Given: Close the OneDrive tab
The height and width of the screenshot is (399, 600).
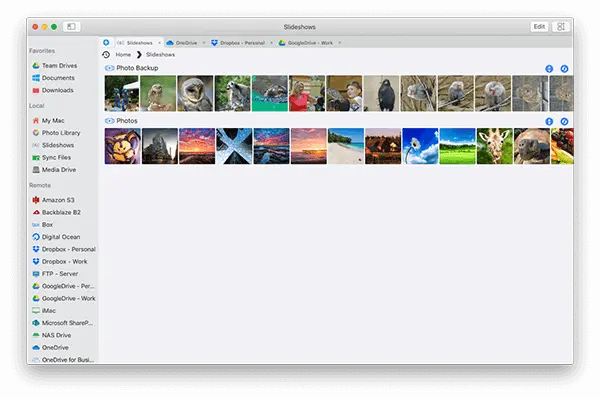Looking at the screenshot, I should [x=204, y=43].
